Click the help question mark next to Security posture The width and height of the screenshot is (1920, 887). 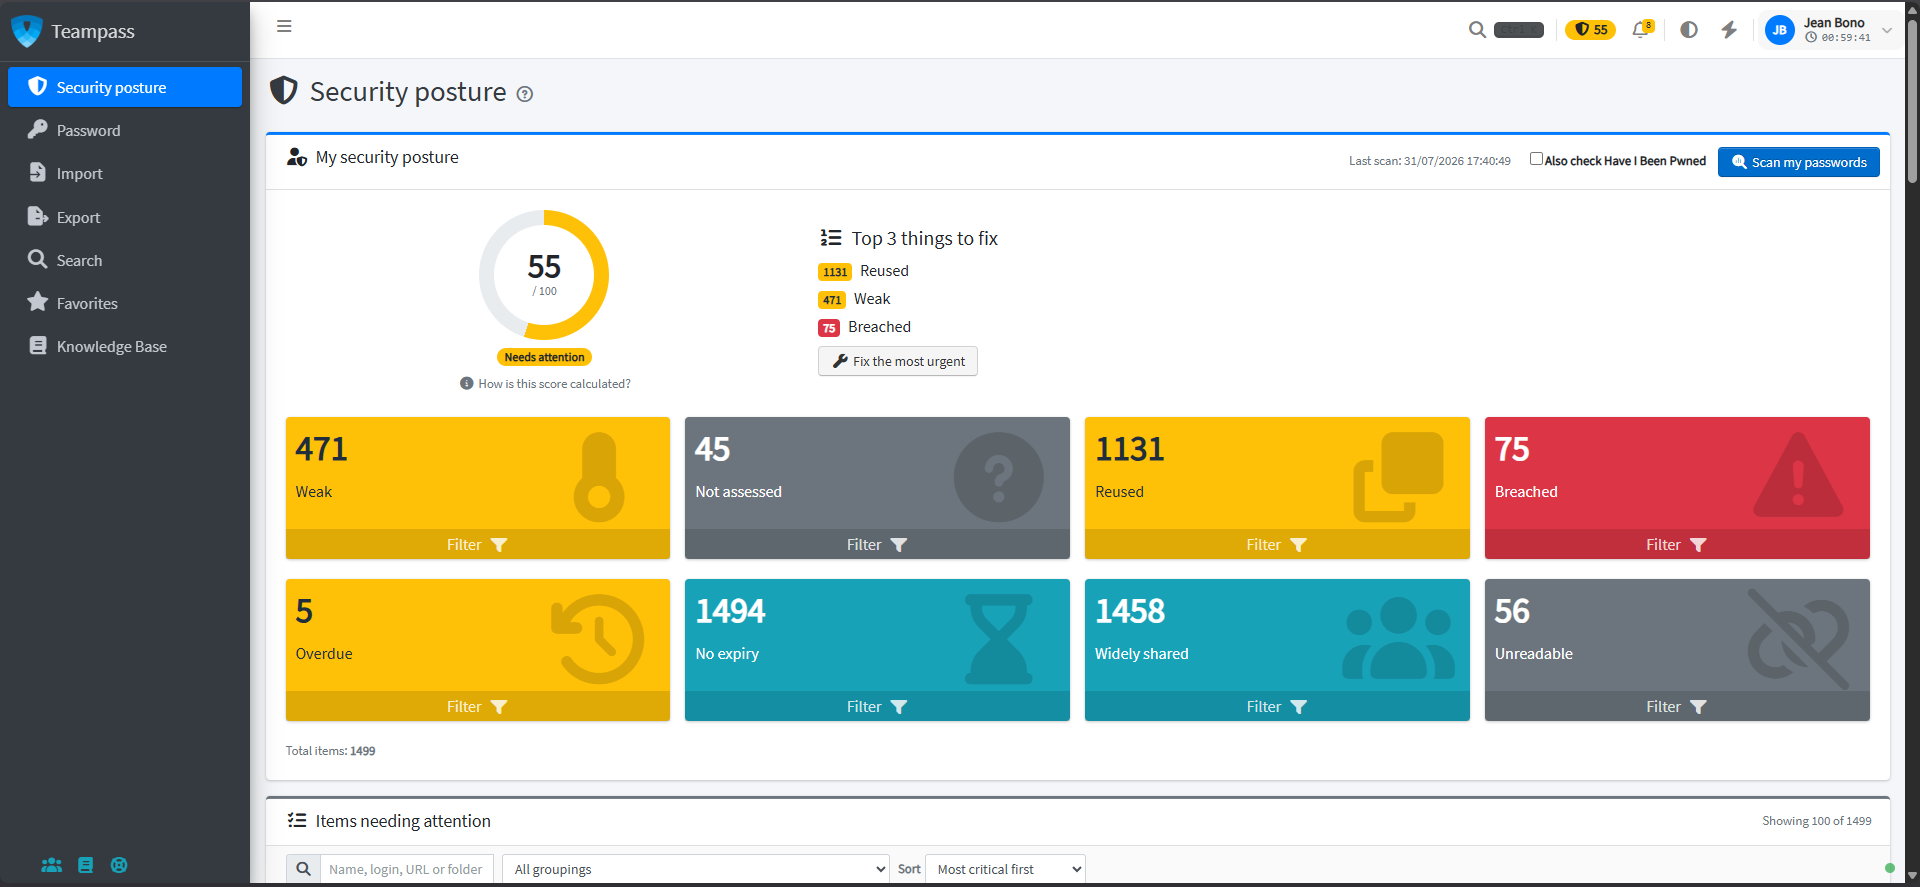click(x=525, y=94)
